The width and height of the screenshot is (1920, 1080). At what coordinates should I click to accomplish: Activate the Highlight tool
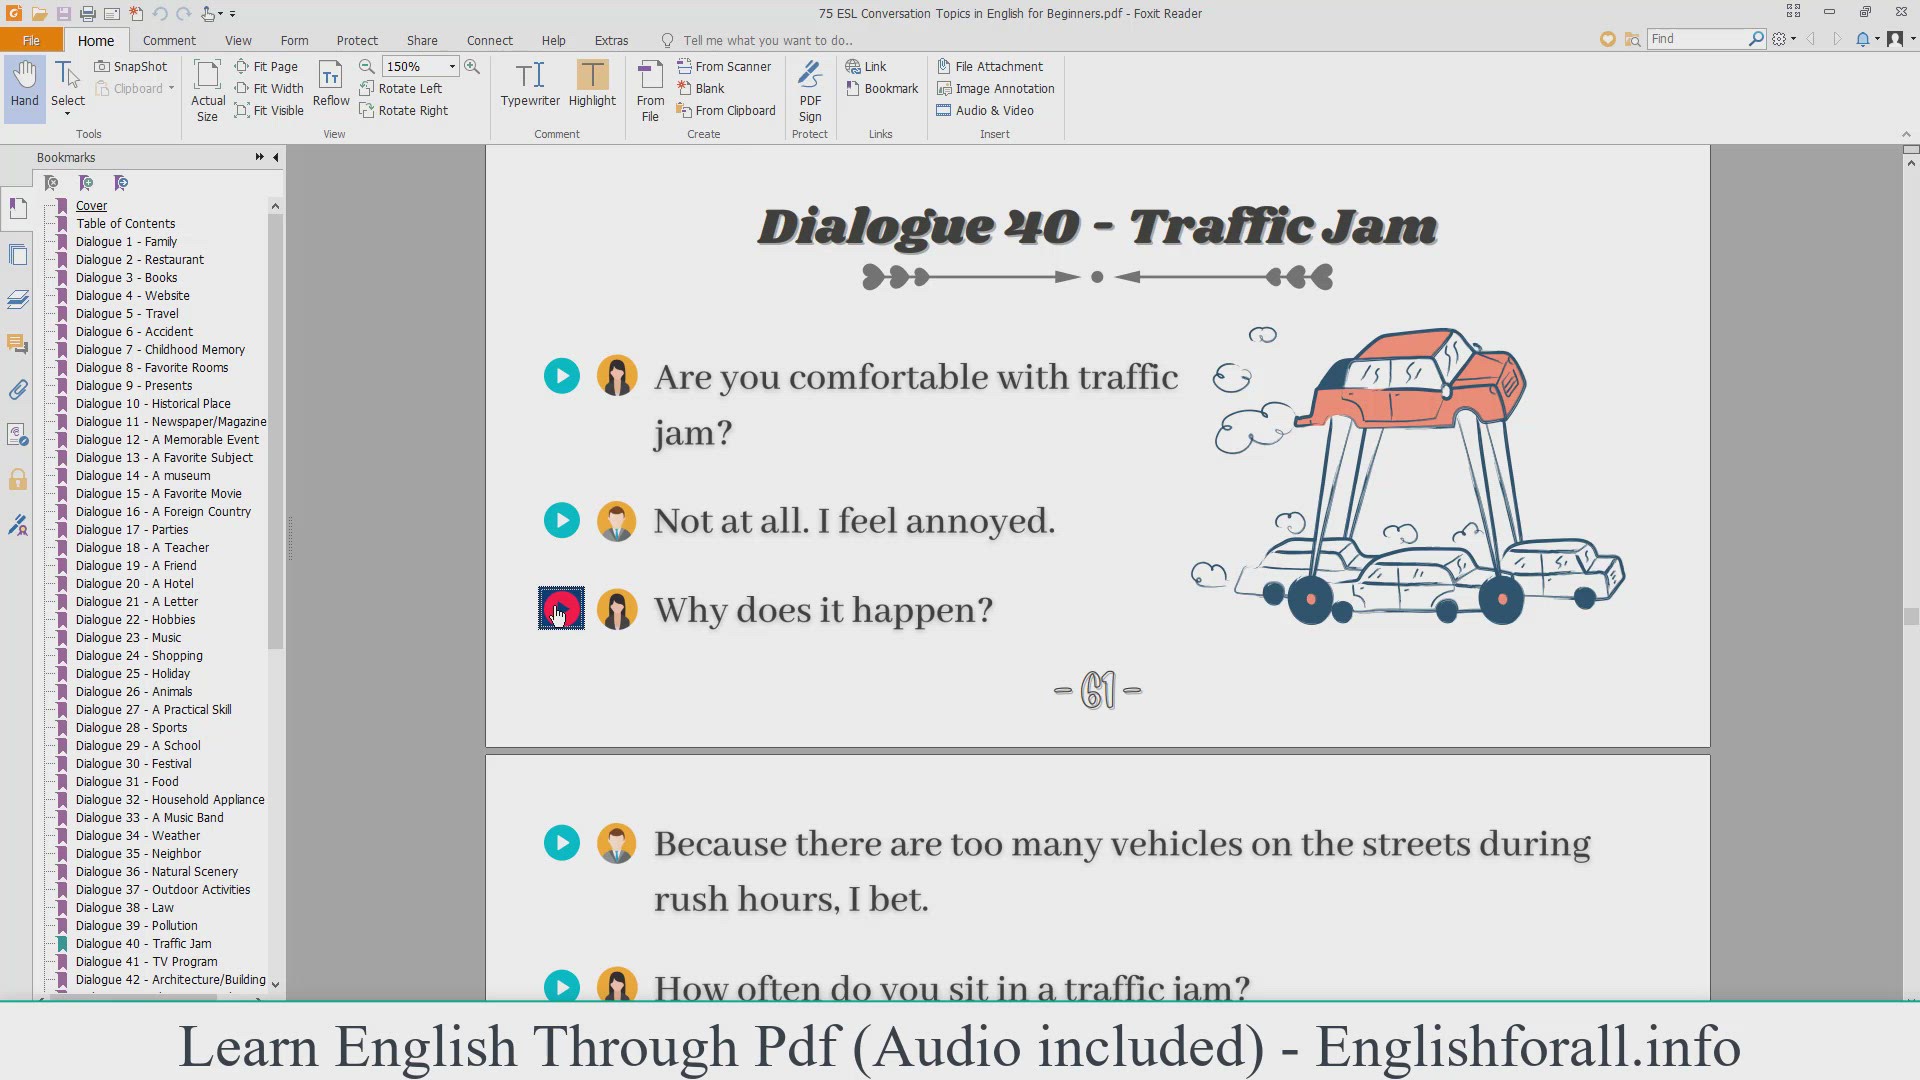coord(592,83)
